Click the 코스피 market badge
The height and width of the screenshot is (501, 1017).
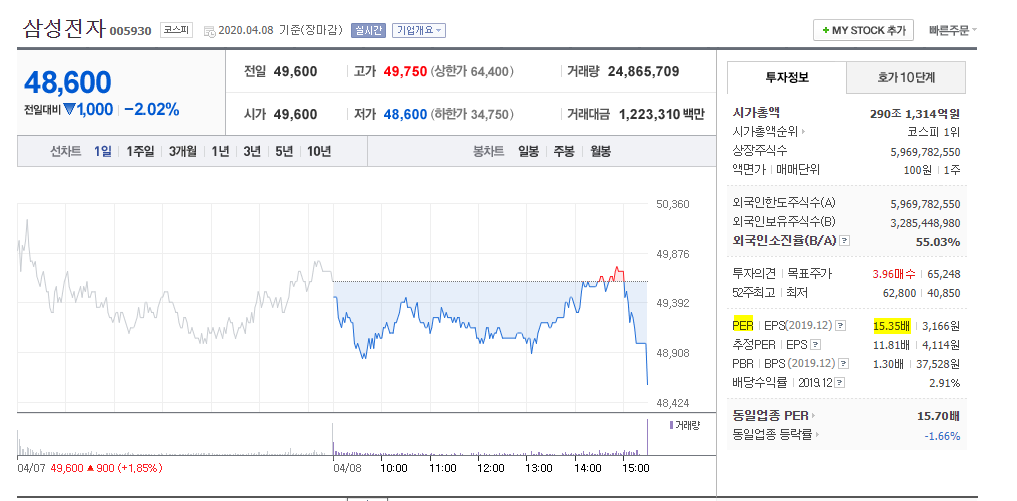pos(176,30)
